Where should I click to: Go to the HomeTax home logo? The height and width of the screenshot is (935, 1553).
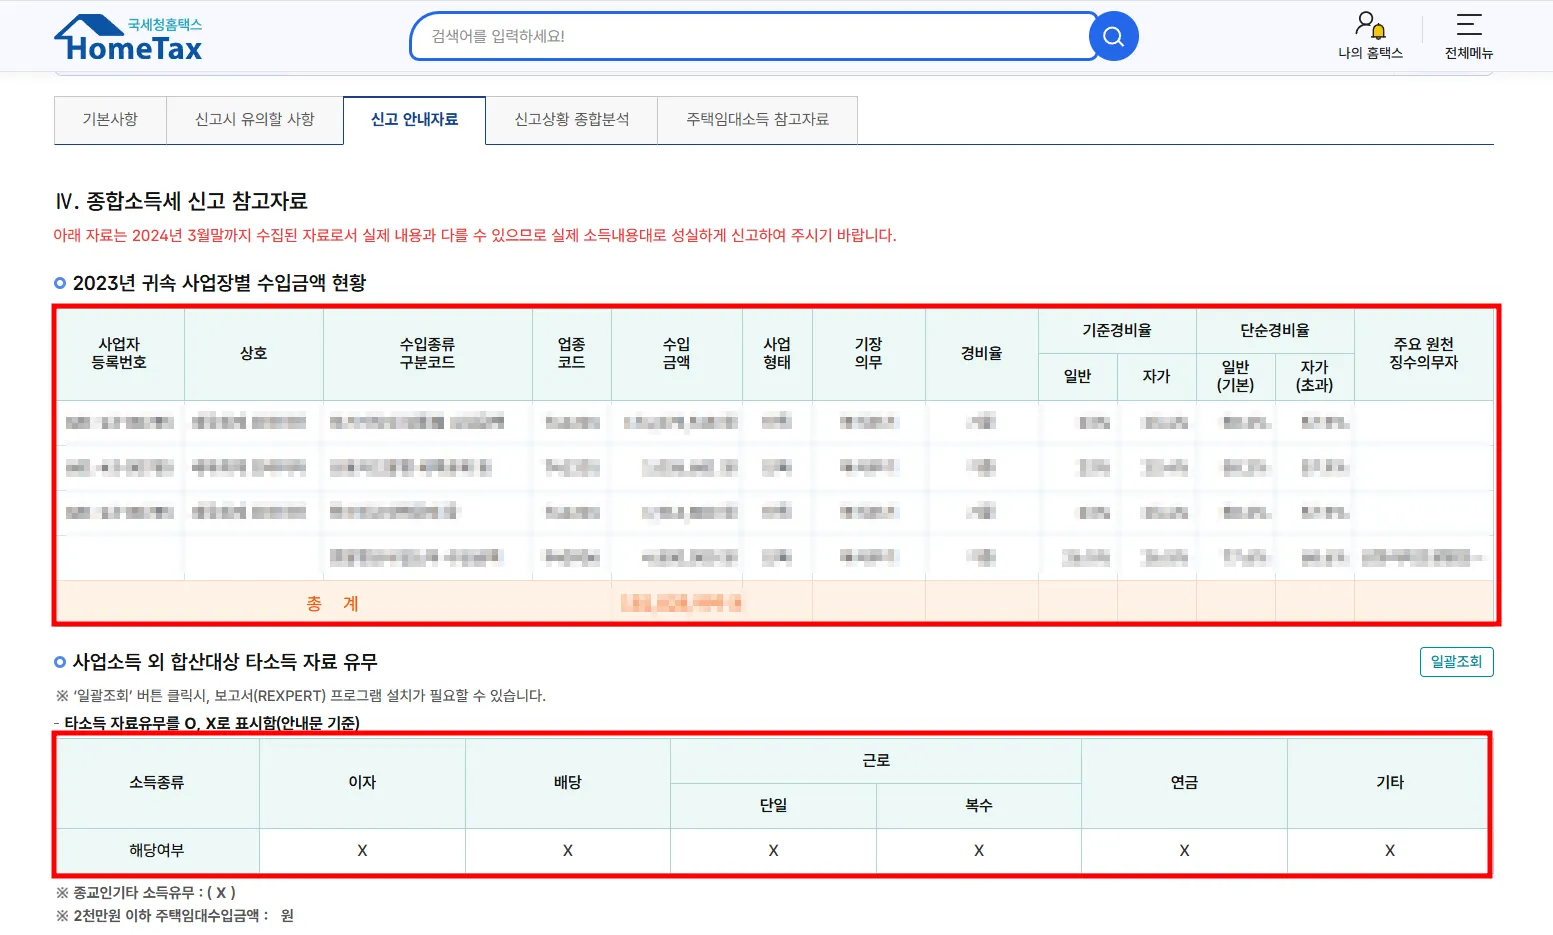pos(128,39)
